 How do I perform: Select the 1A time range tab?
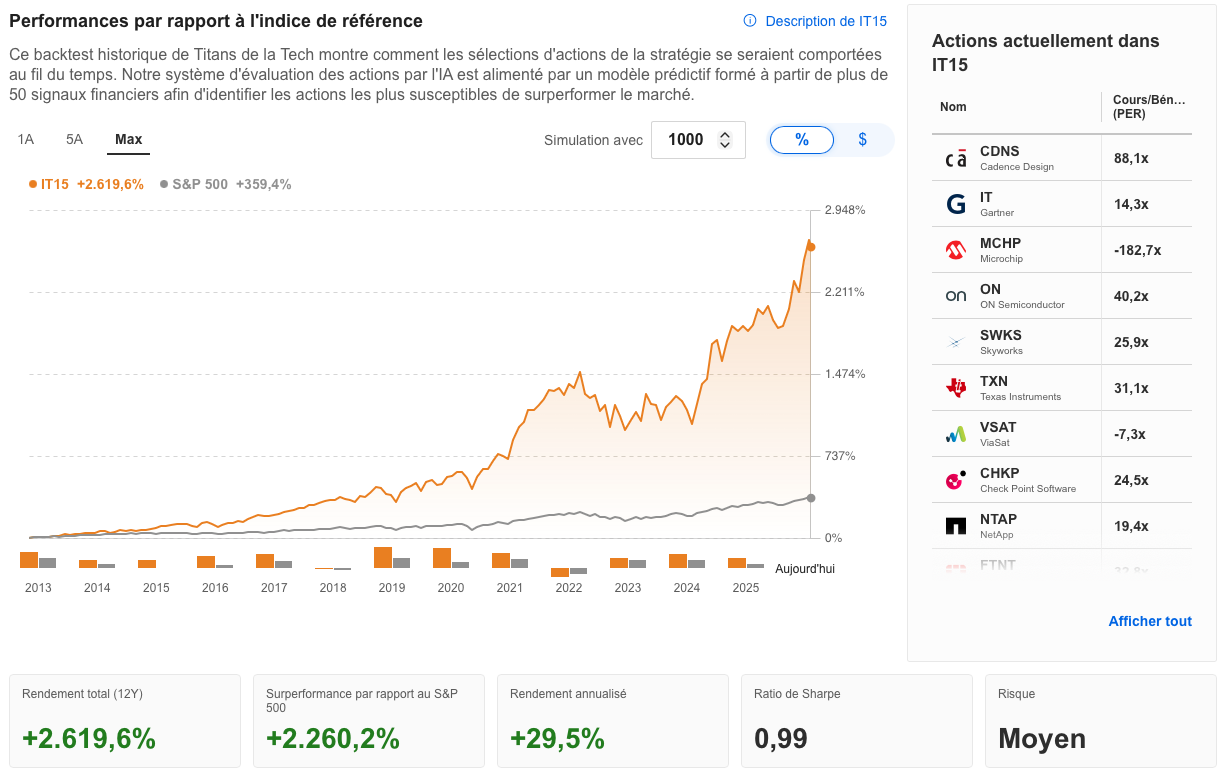26,139
